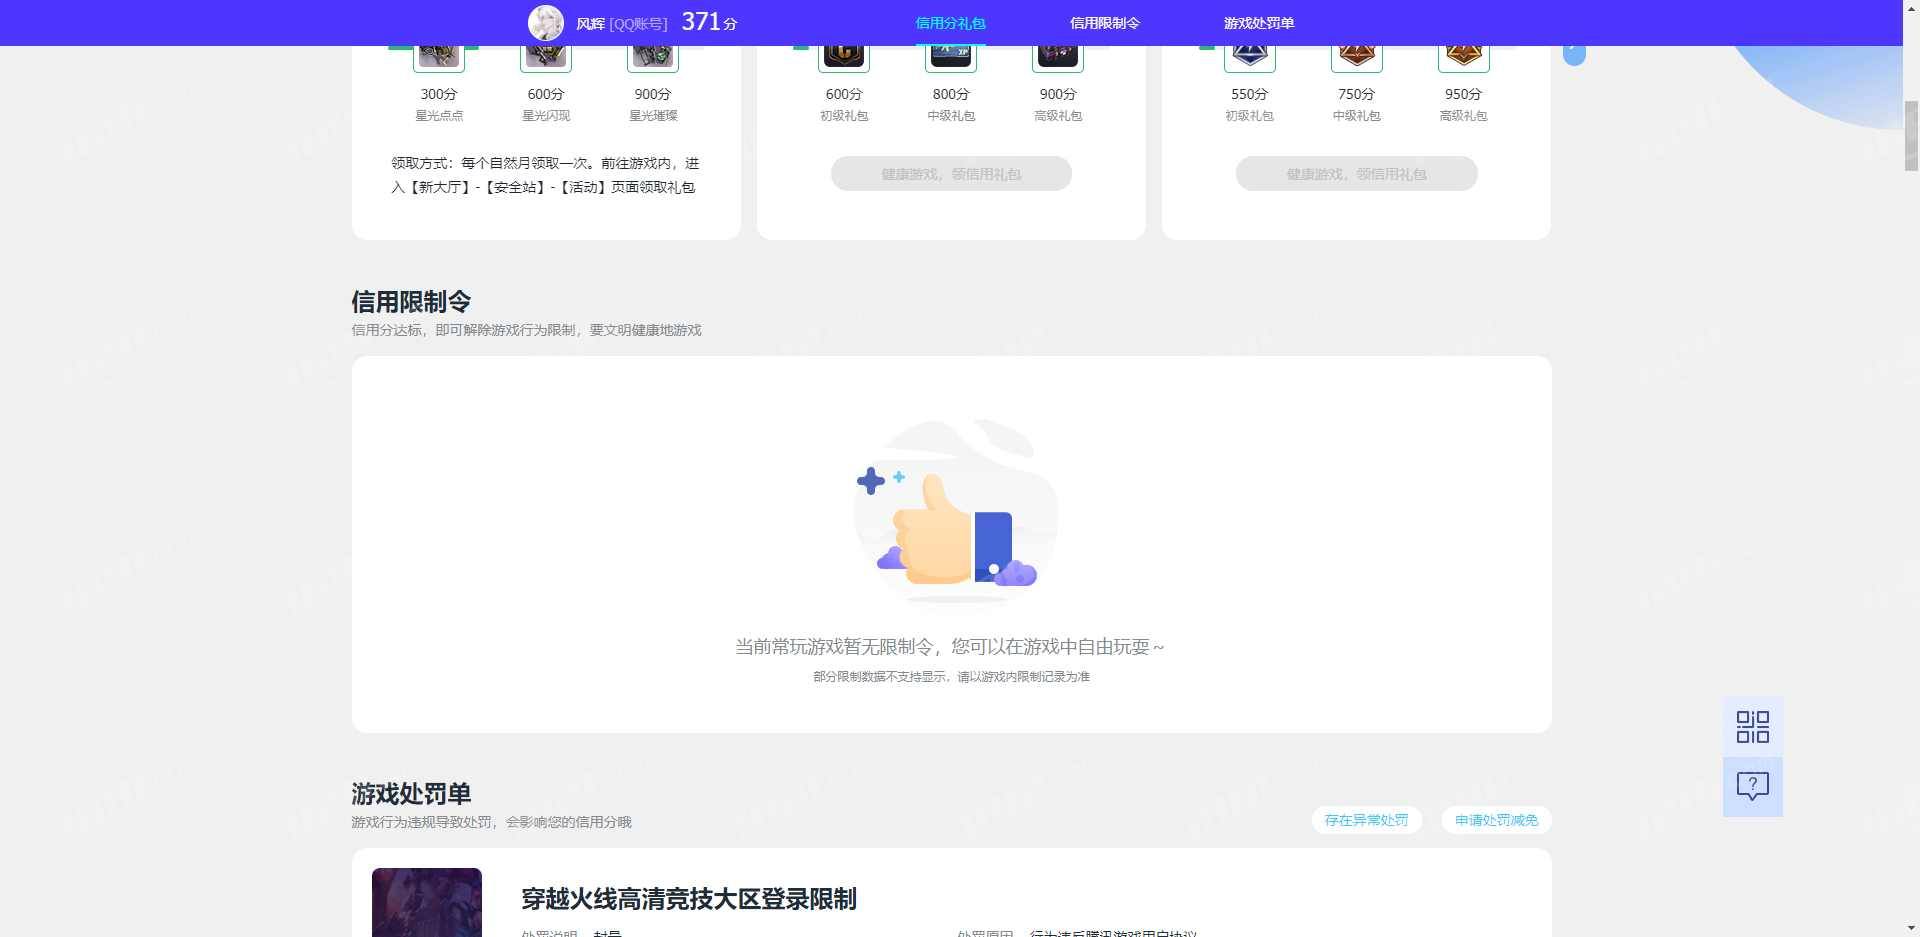Click the 371分 credit score
Screen dimensions: 1920x937
click(709, 22)
